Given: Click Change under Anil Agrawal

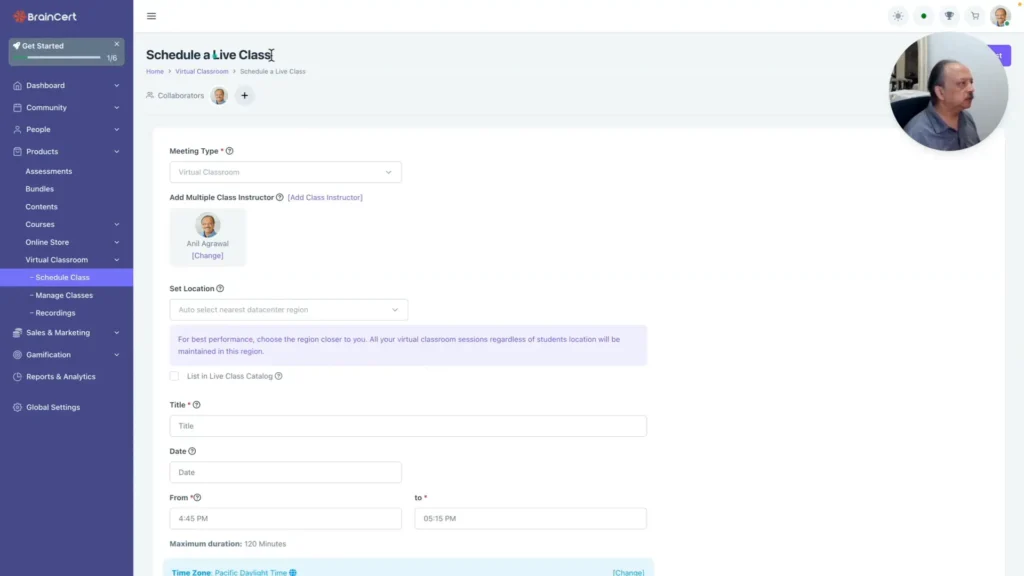Looking at the screenshot, I should pos(208,255).
